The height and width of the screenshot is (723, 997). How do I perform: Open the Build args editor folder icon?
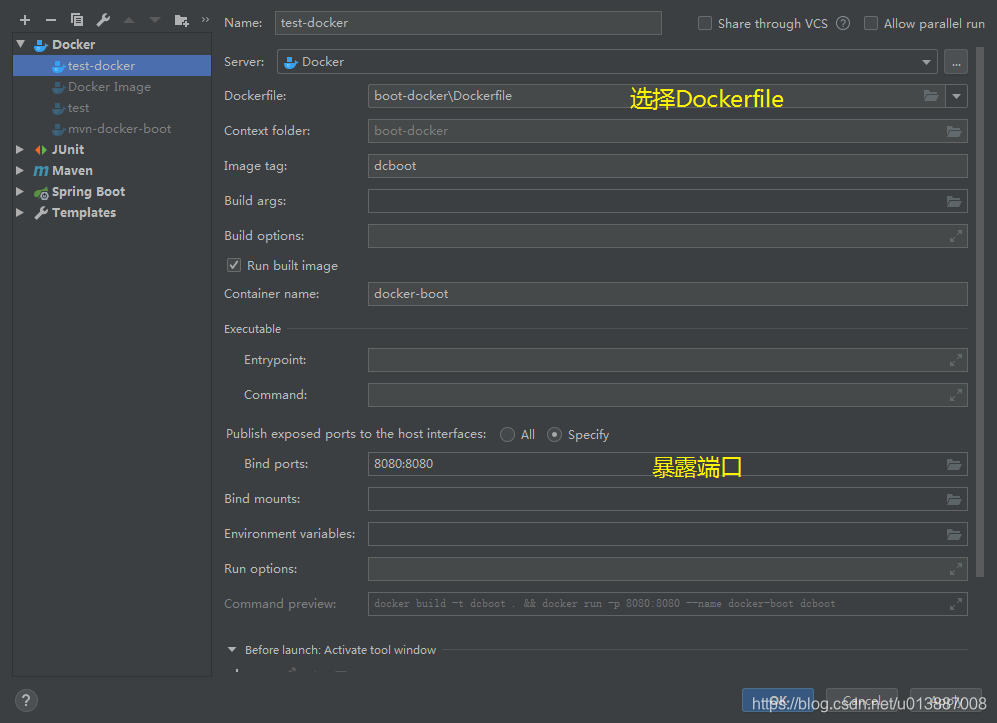click(x=954, y=201)
